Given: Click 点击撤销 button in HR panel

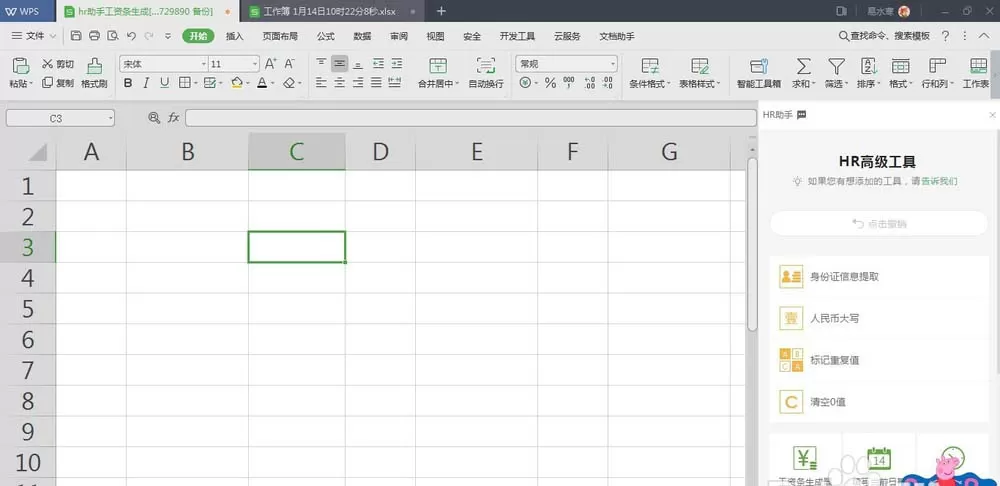Looking at the screenshot, I should click(879, 224).
